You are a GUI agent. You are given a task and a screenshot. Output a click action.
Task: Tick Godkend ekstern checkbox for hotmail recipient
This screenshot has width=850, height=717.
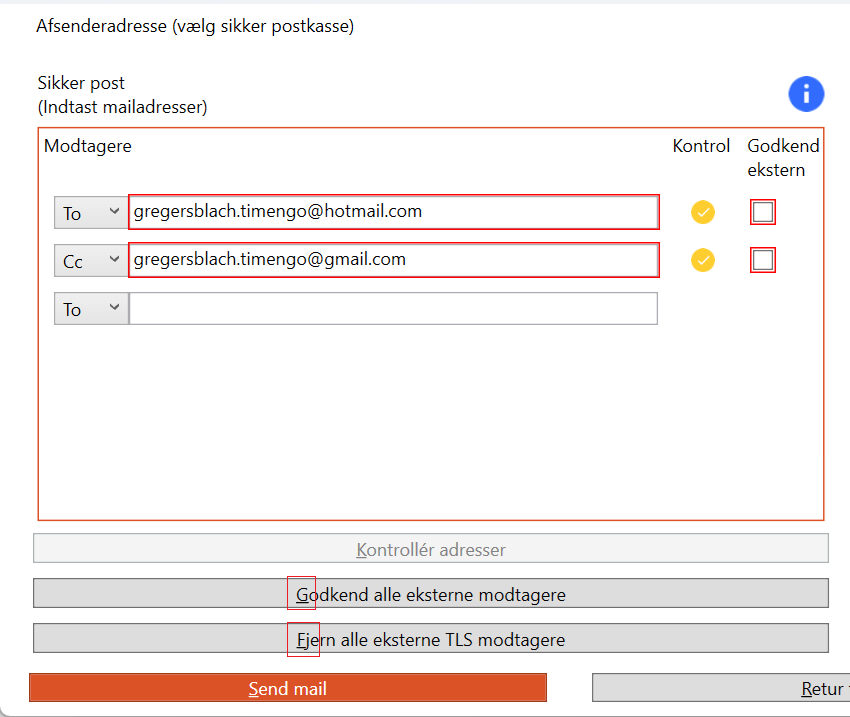pos(763,212)
